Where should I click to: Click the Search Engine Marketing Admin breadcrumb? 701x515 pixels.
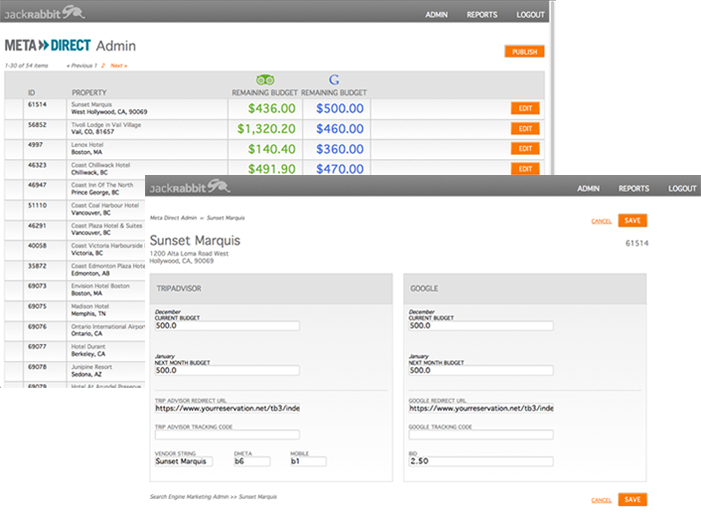pyautogui.click(x=189, y=497)
